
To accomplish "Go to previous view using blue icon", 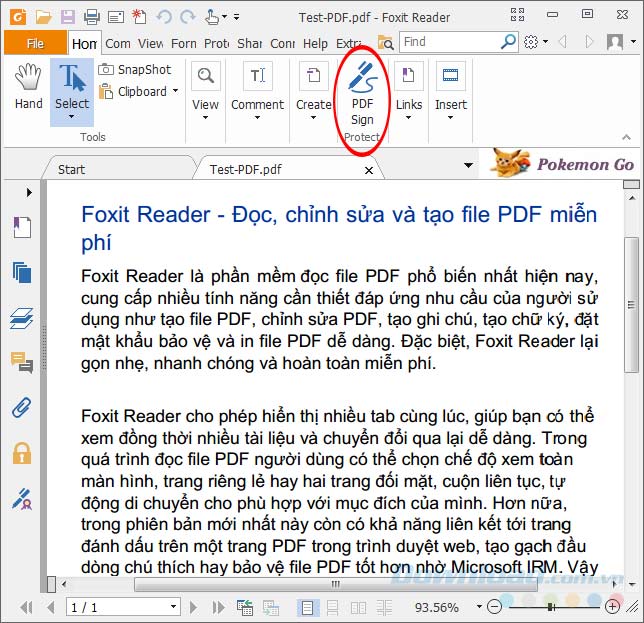I will pos(245,607).
